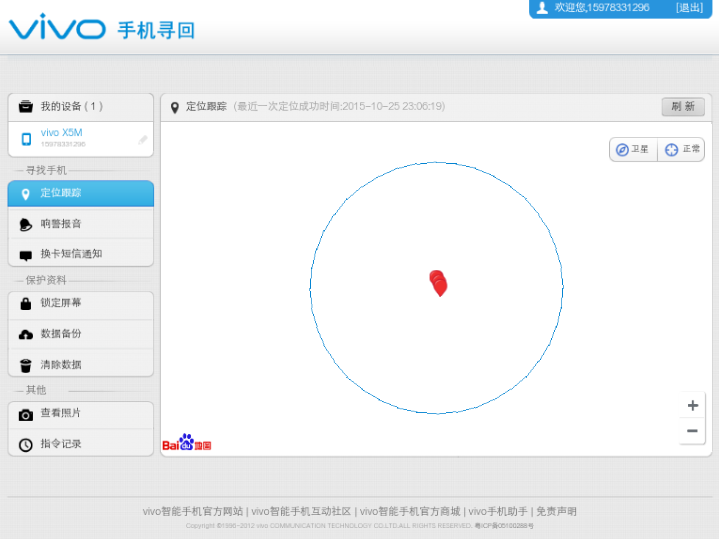Screen dimensions: 719x539
Task: Click the 刷新 refresh button
Action: point(683,107)
